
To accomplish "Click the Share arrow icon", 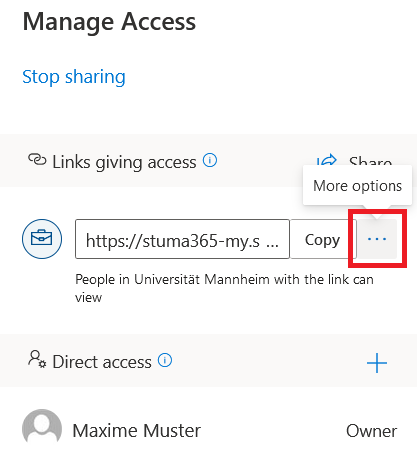I will click(326, 161).
